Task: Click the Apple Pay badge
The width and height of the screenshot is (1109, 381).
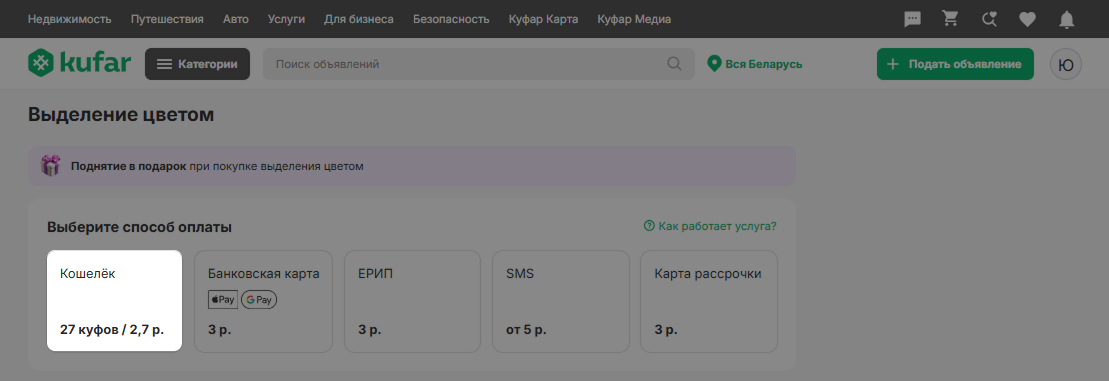Action: (223, 300)
